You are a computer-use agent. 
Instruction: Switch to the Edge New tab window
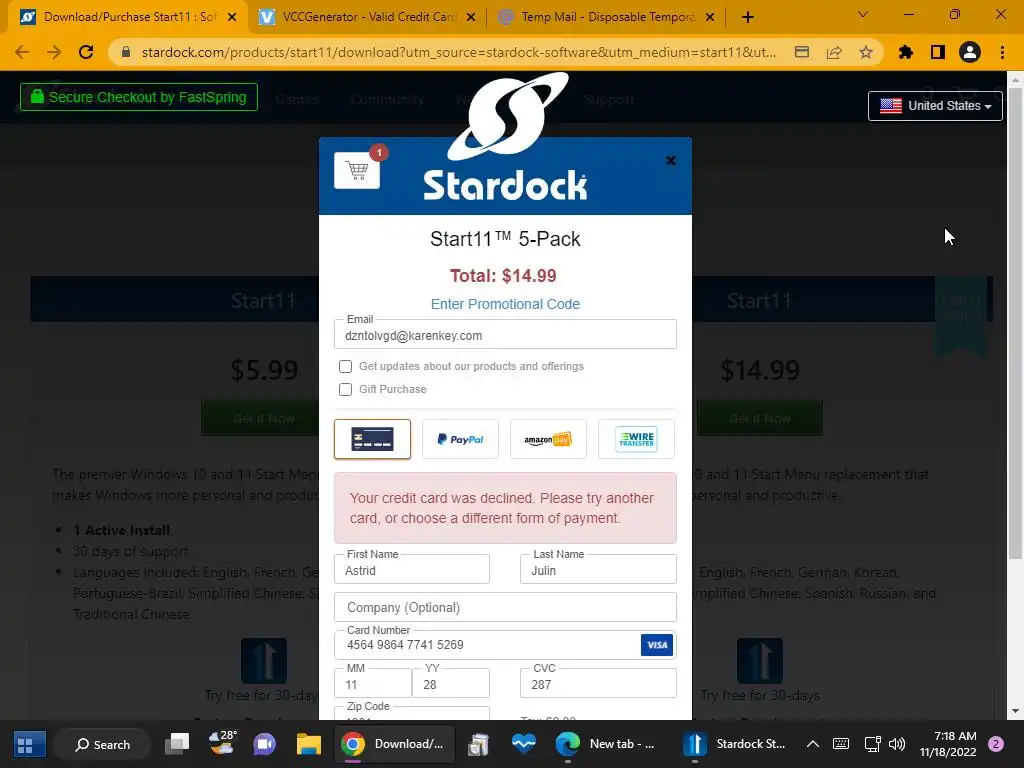pyautogui.click(x=605, y=744)
